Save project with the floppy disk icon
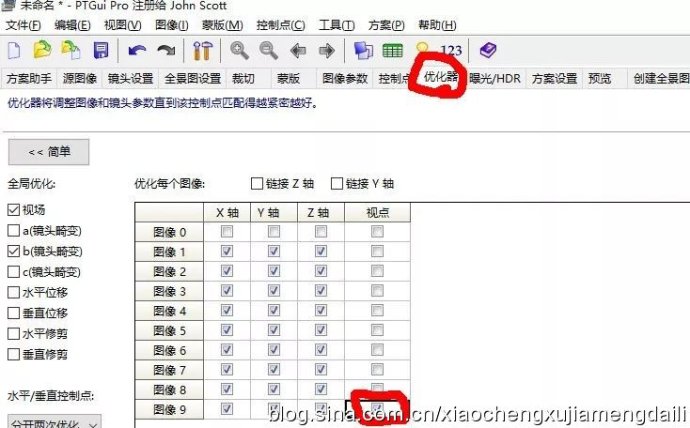Viewport: 690px width, 428px height. (x=101, y=50)
